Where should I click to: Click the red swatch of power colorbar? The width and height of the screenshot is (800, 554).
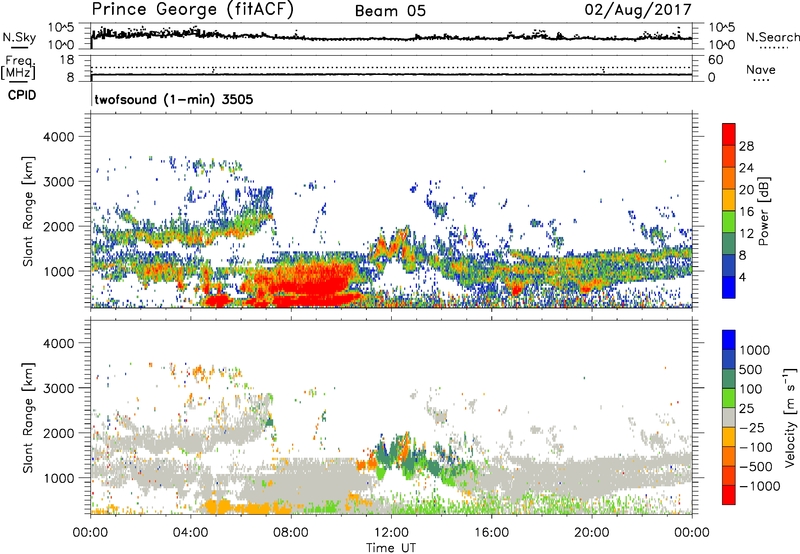[729, 134]
